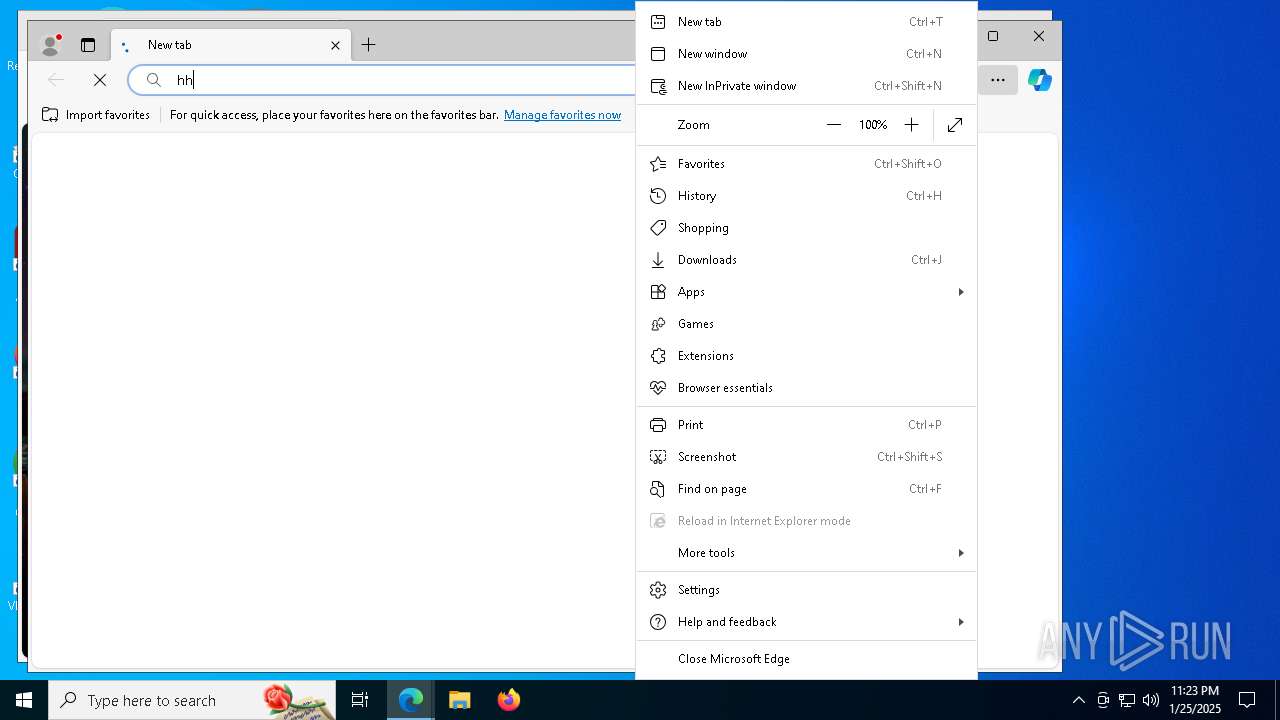Screen dimensions: 1280x720
Task: Open the notification center icon
Action: [x=1247, y=700]
